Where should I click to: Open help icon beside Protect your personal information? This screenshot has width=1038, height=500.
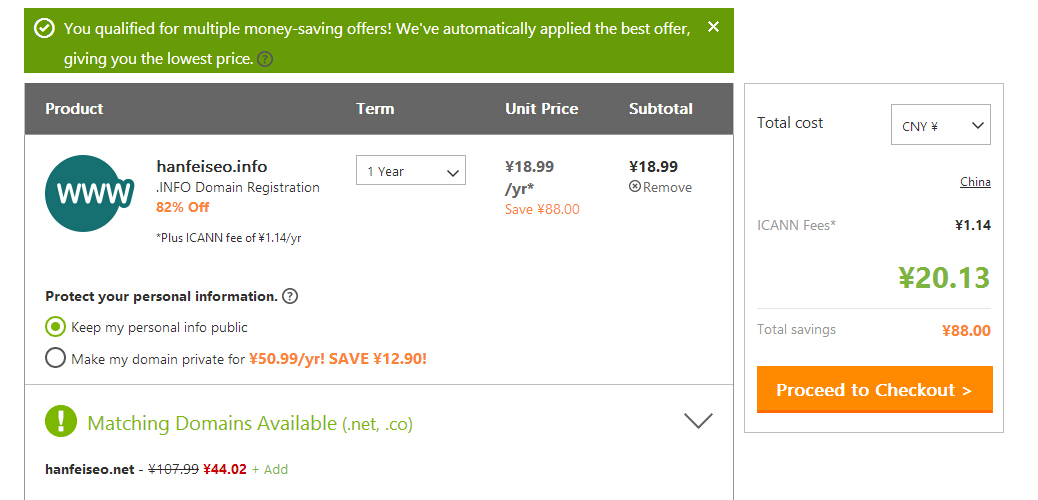coord(290,296)
